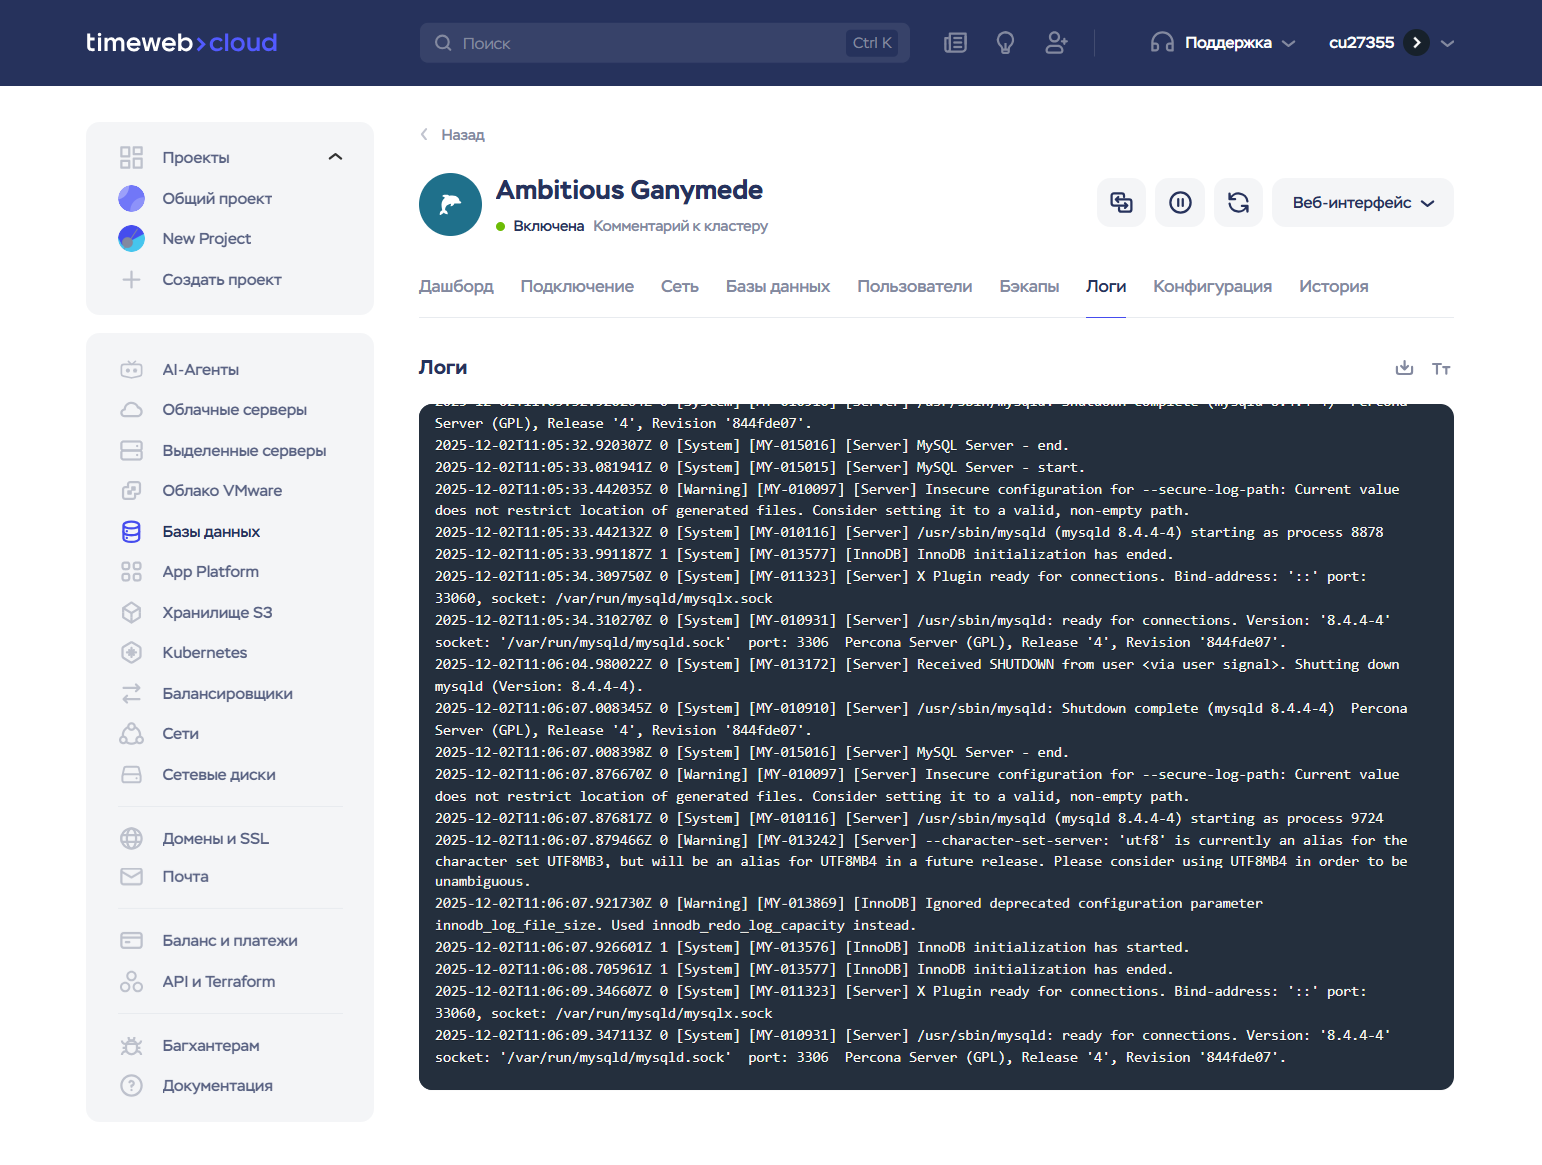This screenshot has height=1165, width=1542.
Task: Pause the cluster with the pause icon
Action: pyautogui.click(x=1180, y=203)
